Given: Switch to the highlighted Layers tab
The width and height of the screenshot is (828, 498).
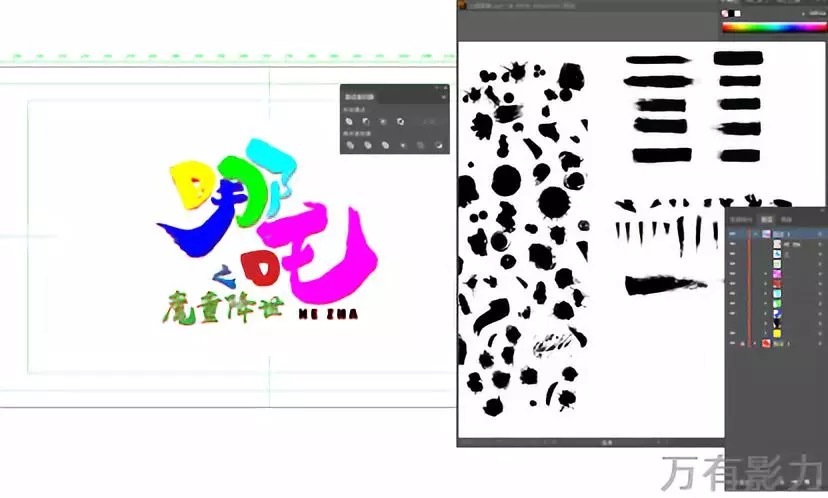Looking at the screenshot, I should tap(768, 217).
